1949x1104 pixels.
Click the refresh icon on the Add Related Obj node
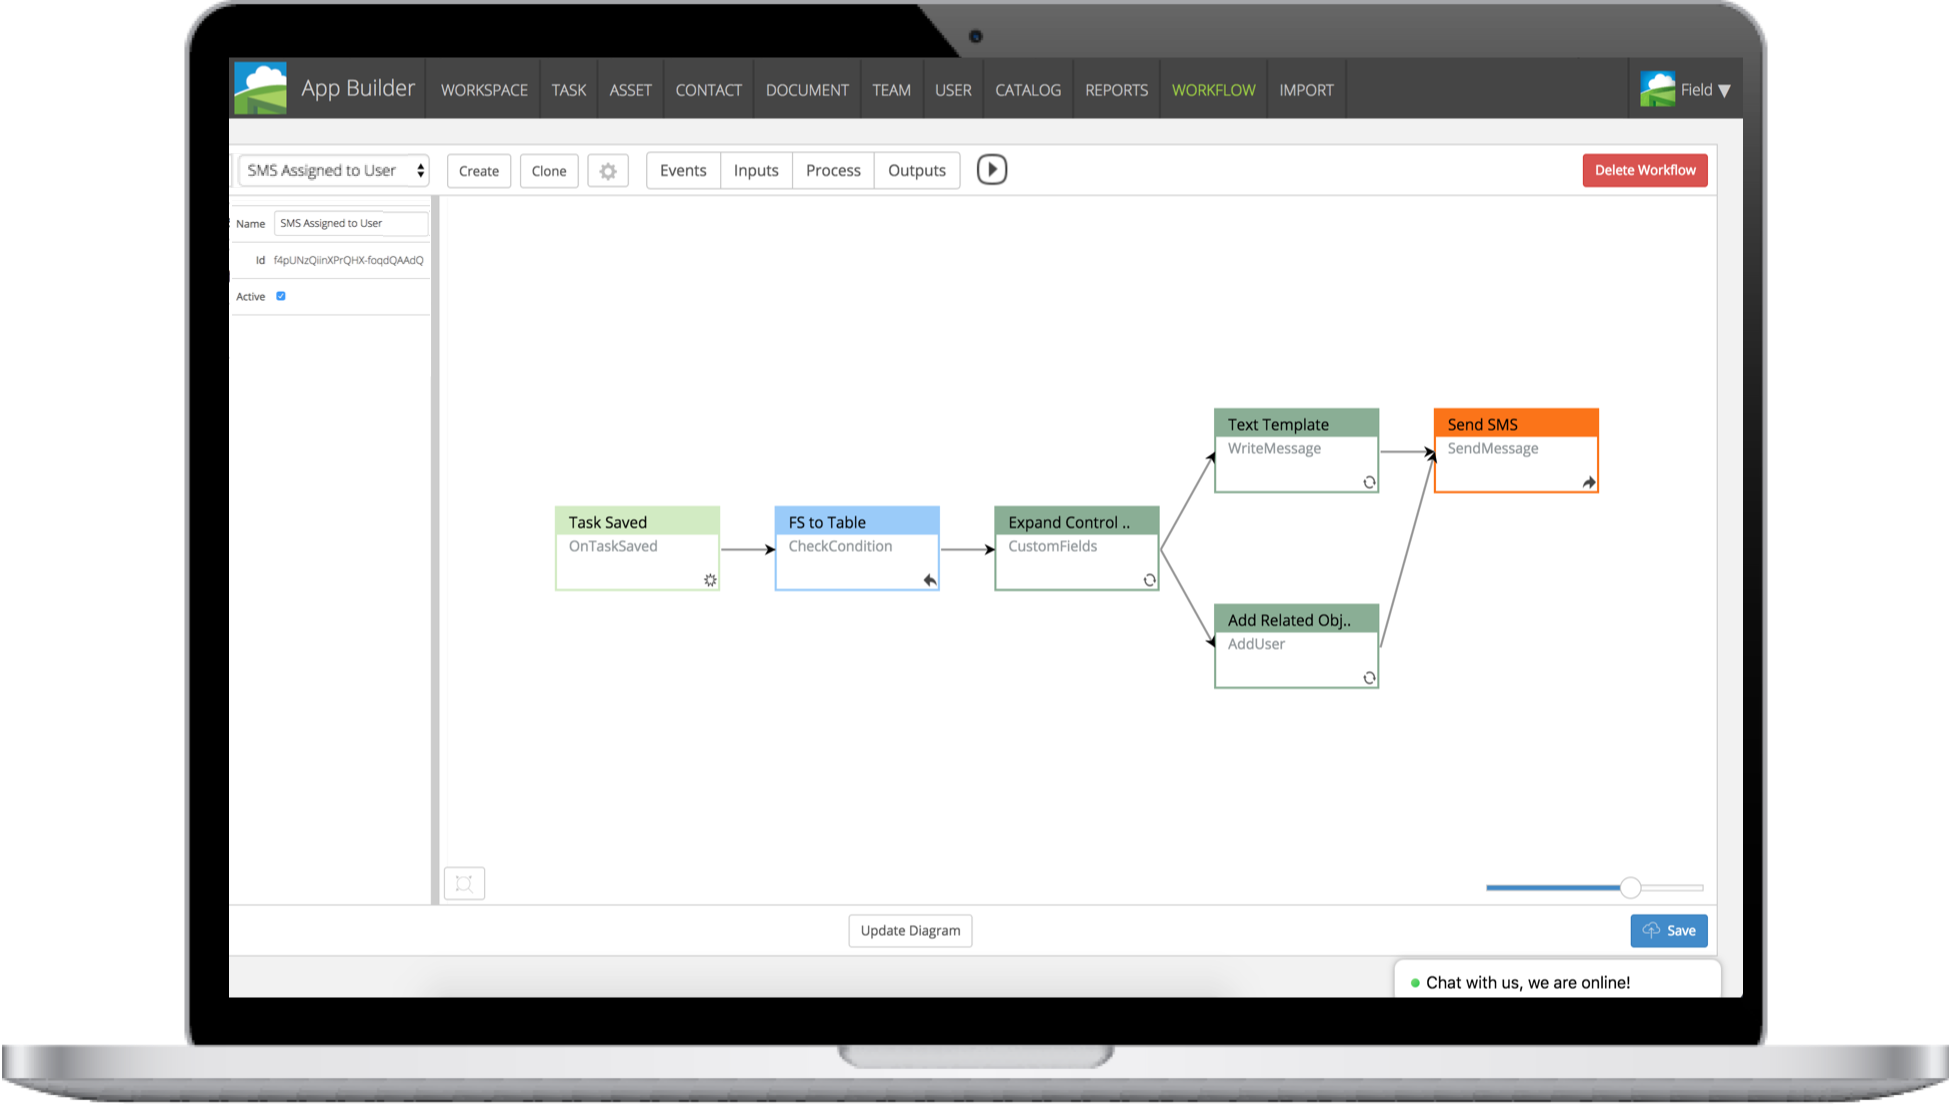(x=1368, y=678)
